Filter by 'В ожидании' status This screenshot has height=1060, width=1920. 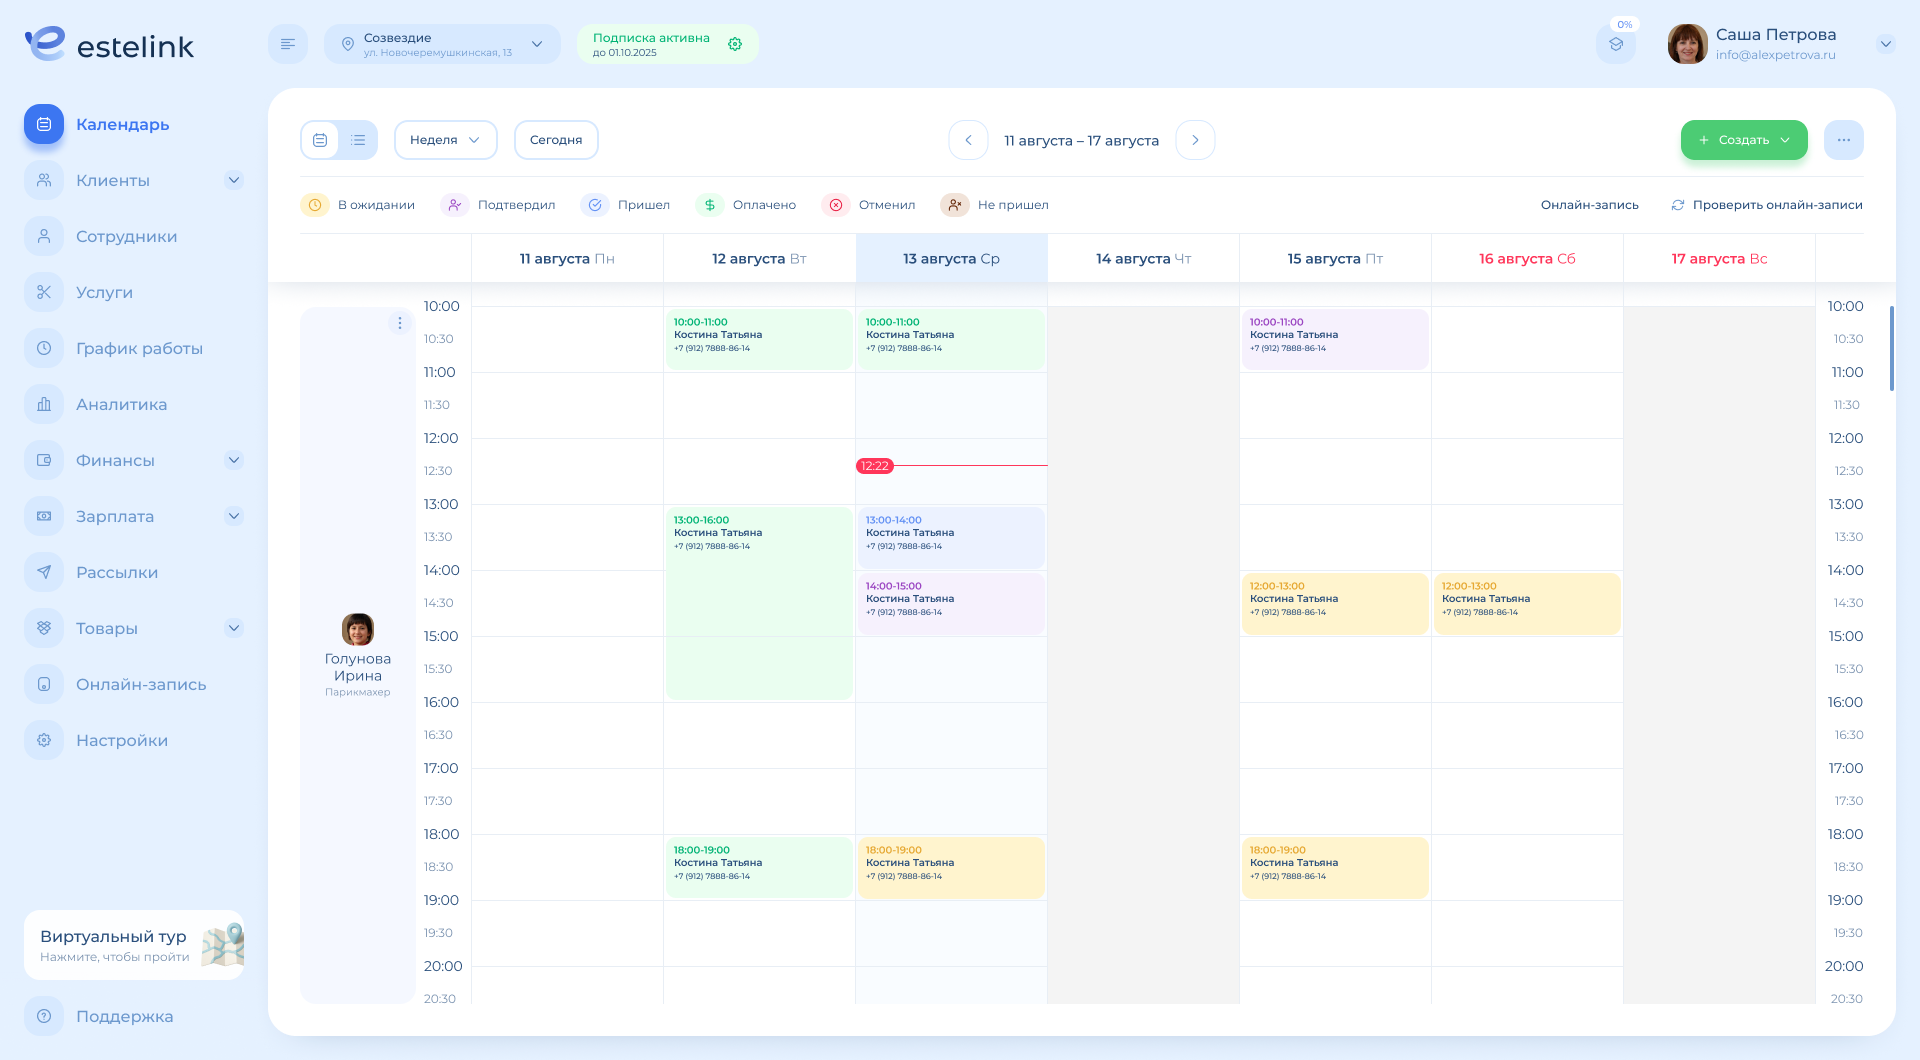coord(358,205)
